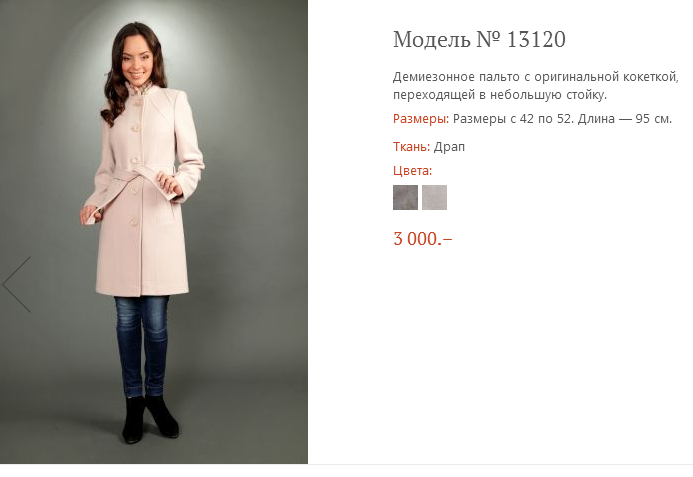The height and width of the screenshot is (477, 693).
Task: Click the "Ткань:" label
Action: (x=411, y=147)
